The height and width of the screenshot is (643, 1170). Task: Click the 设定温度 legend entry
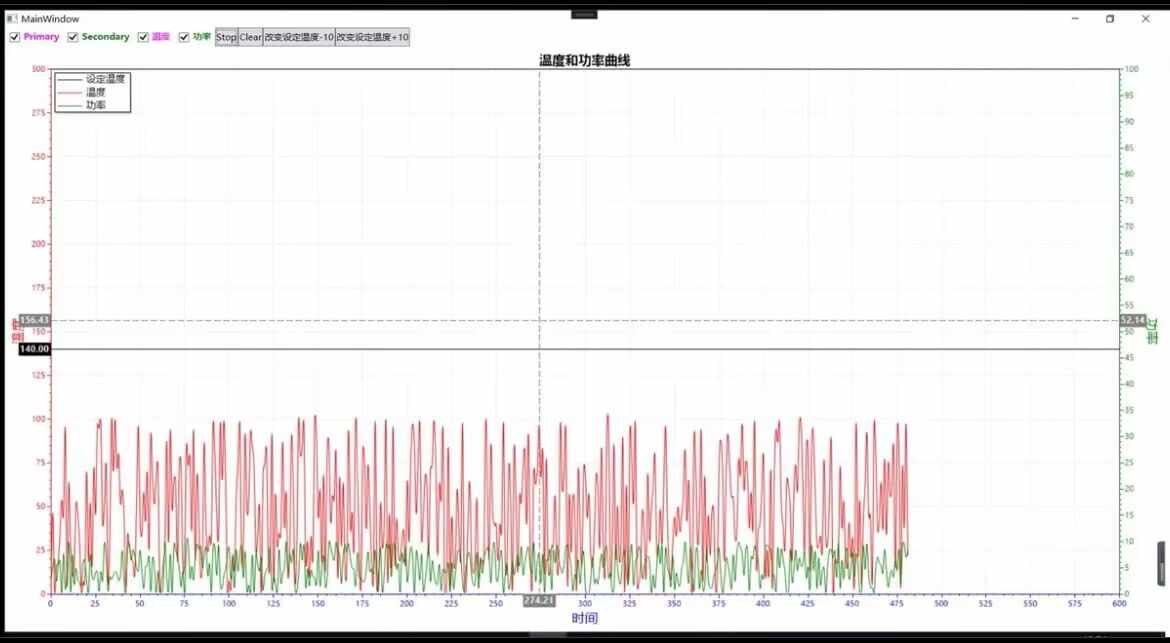click(x=105, y=78)
